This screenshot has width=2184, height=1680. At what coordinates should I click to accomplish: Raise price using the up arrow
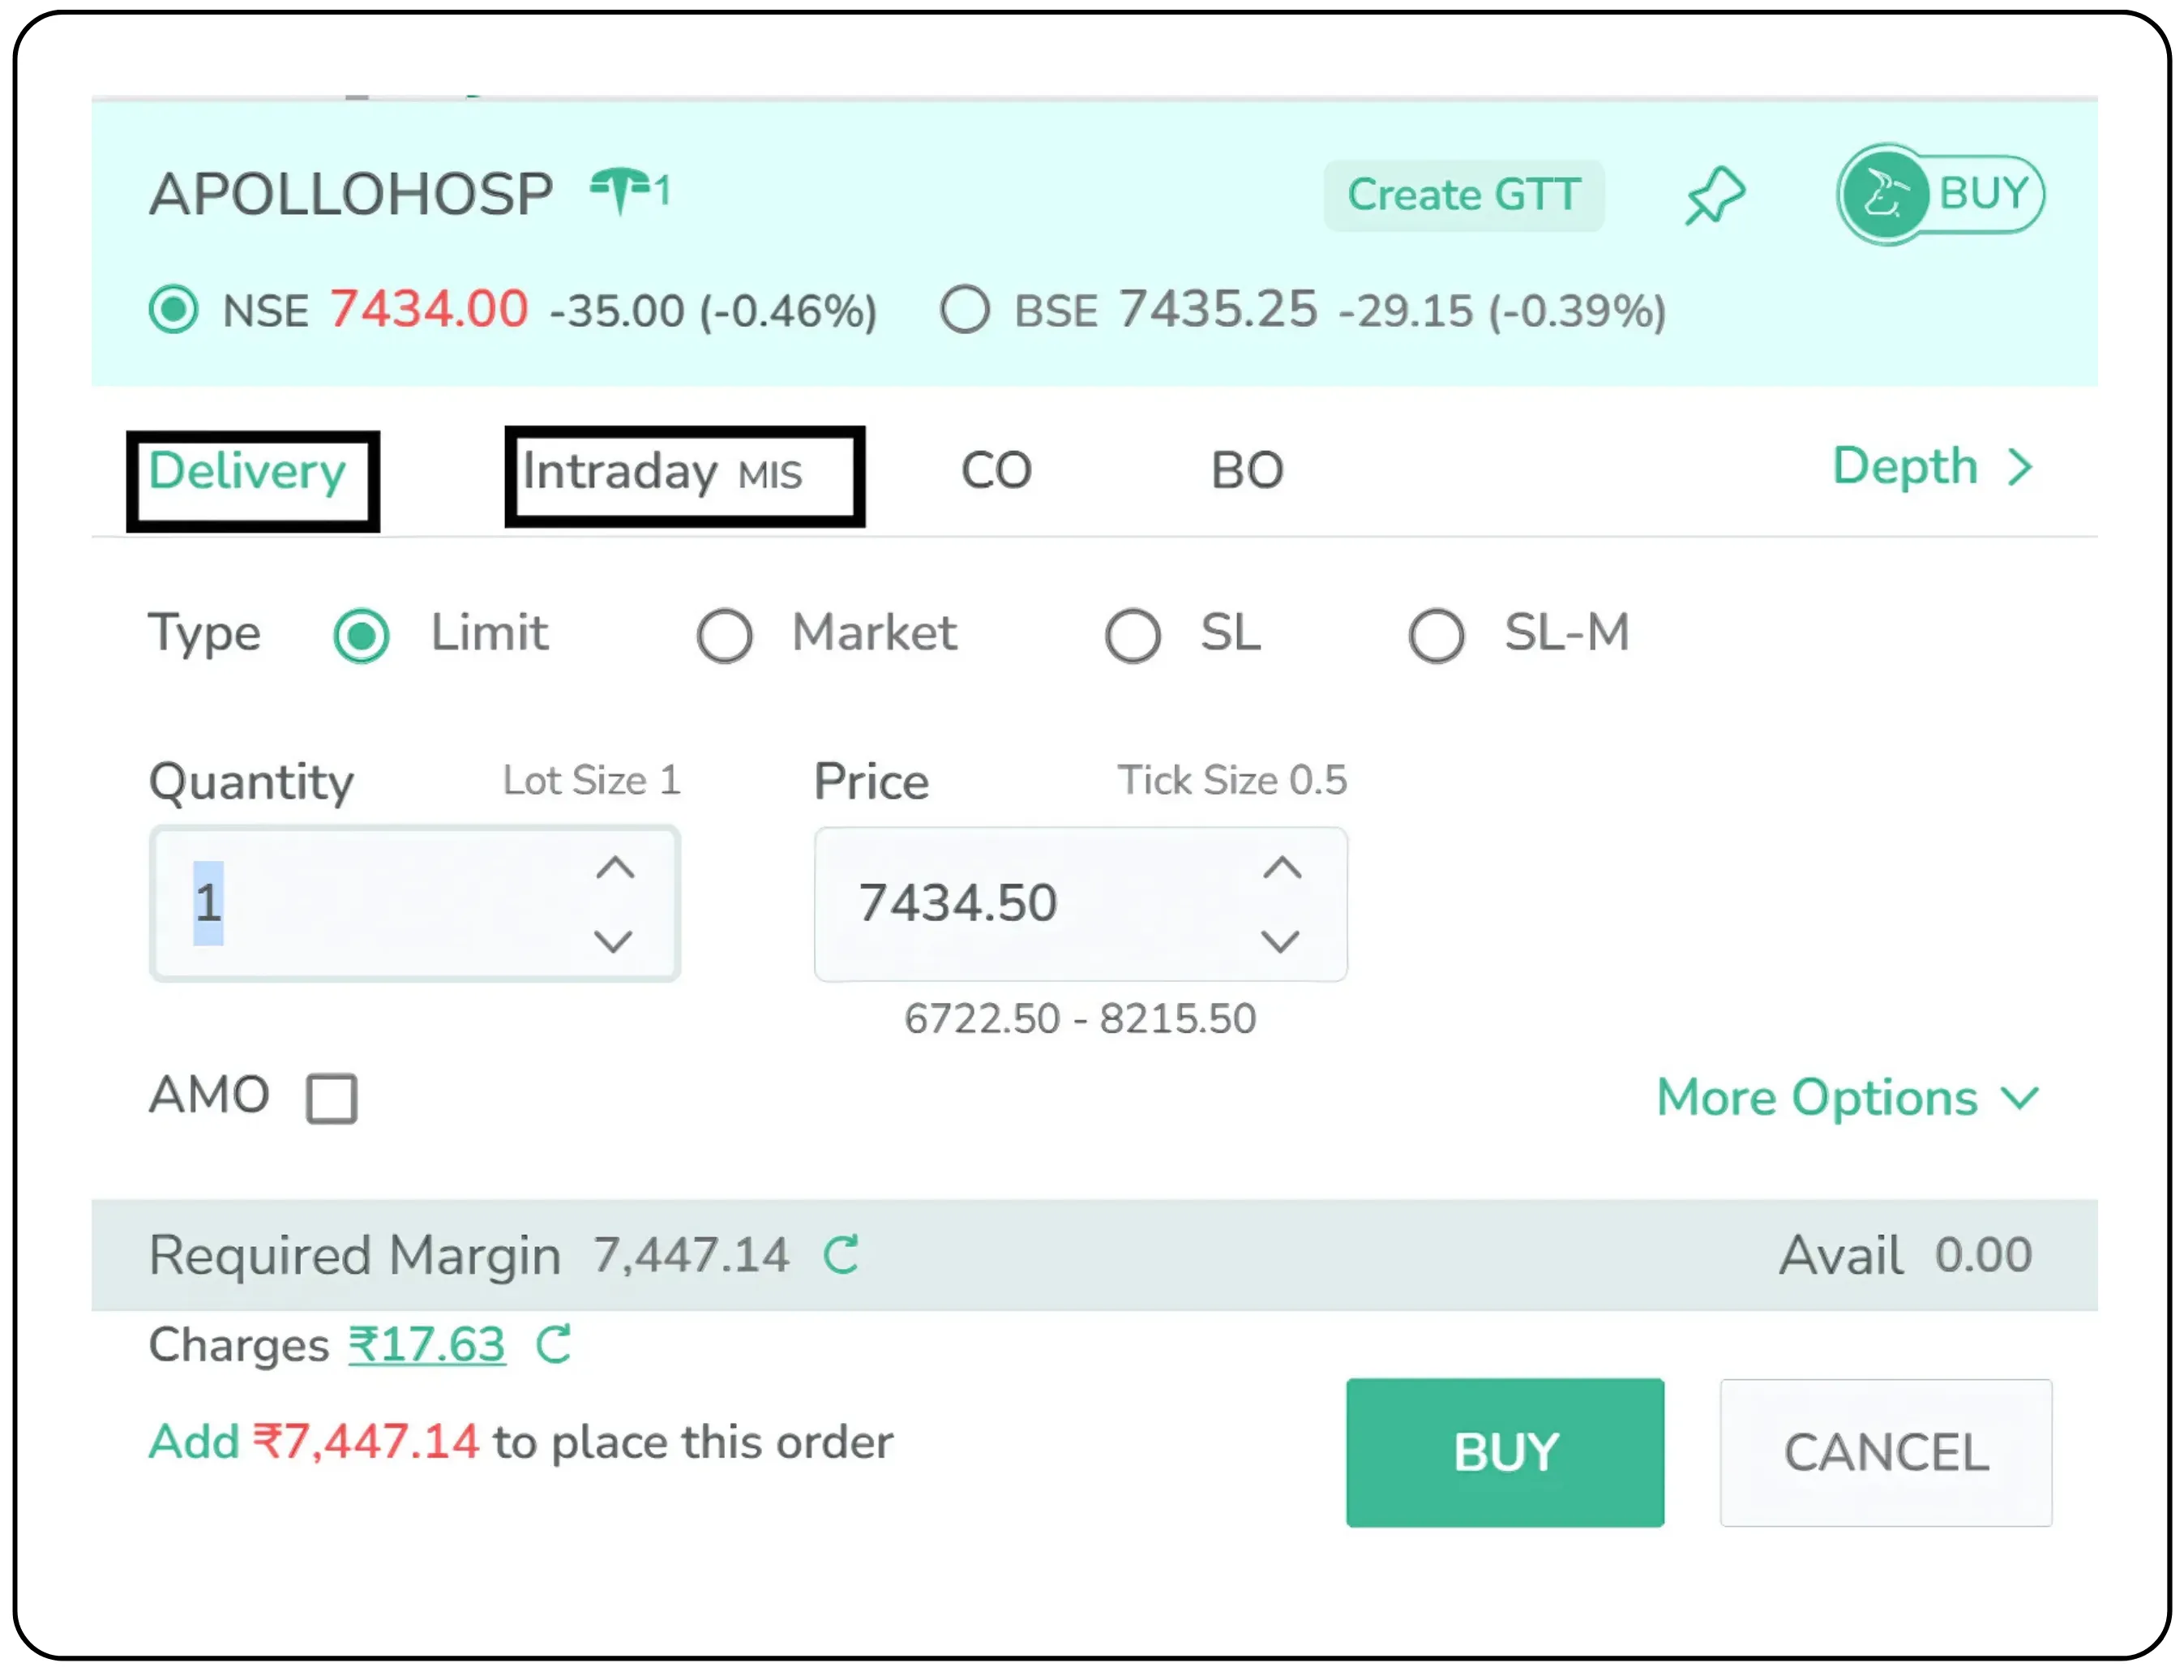(x=1282, y=868)
